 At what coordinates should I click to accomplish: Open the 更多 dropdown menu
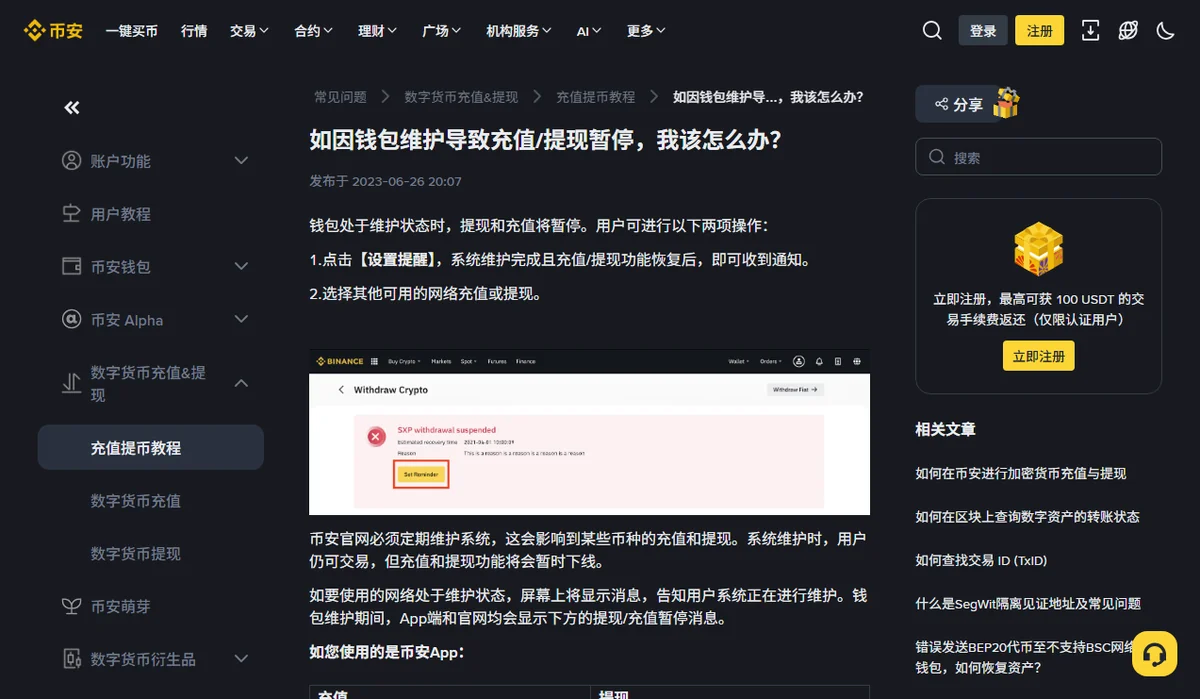tap(646, 31)
